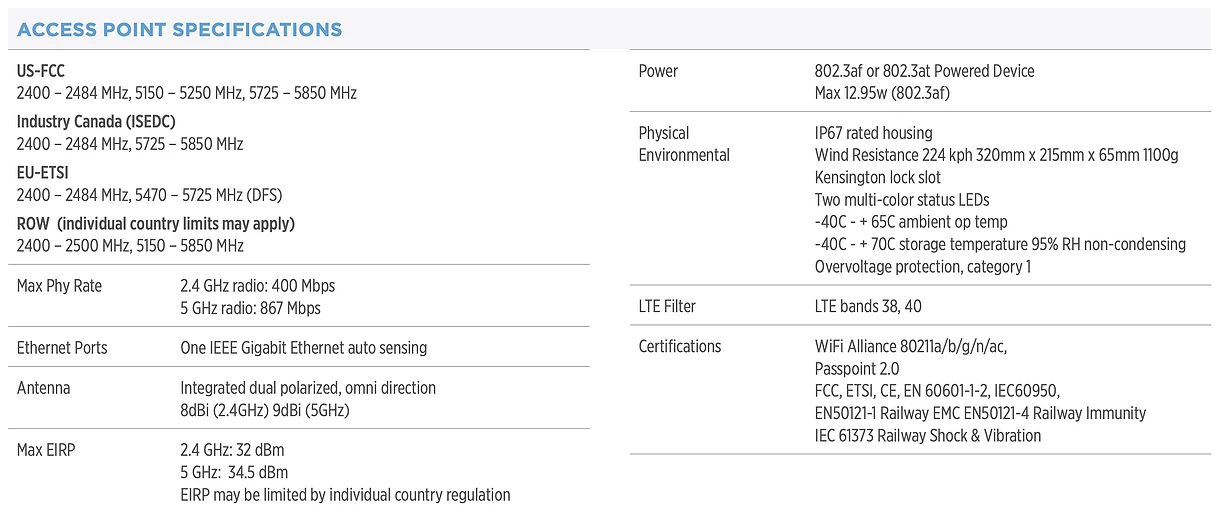The width and height of the screenshot is (1220, 516).
Task: Click the Integrated dual polarized antenna text
Action: click(x=308, y=388)
